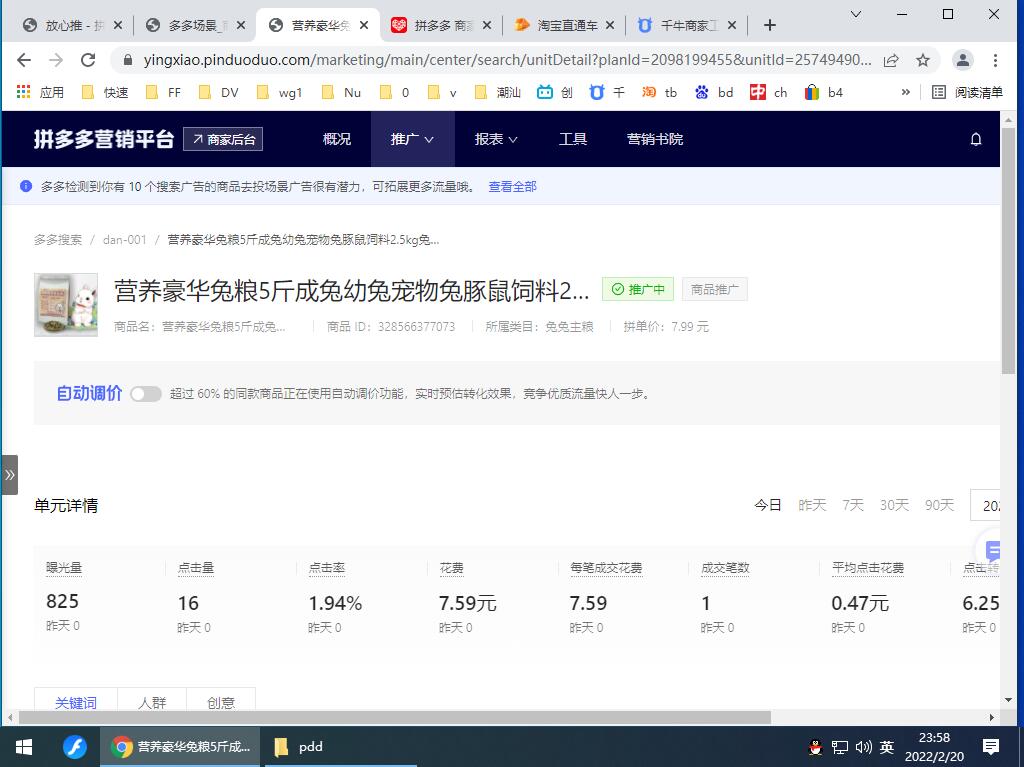This screenshot has width=1024, height=767.
Task: Launch the blue Flash-style taskbar app
Action: point(74,747)
